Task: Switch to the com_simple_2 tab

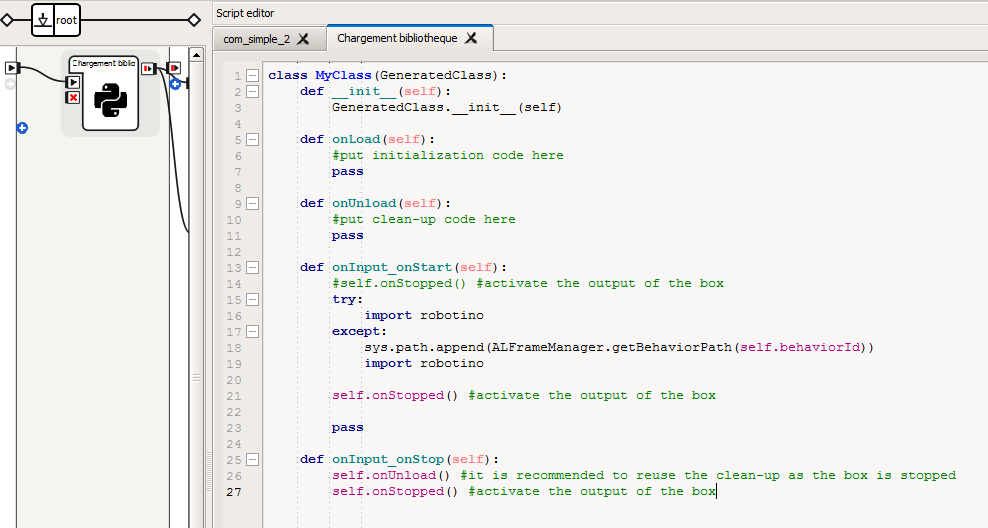Action: [x=256, y=38]
